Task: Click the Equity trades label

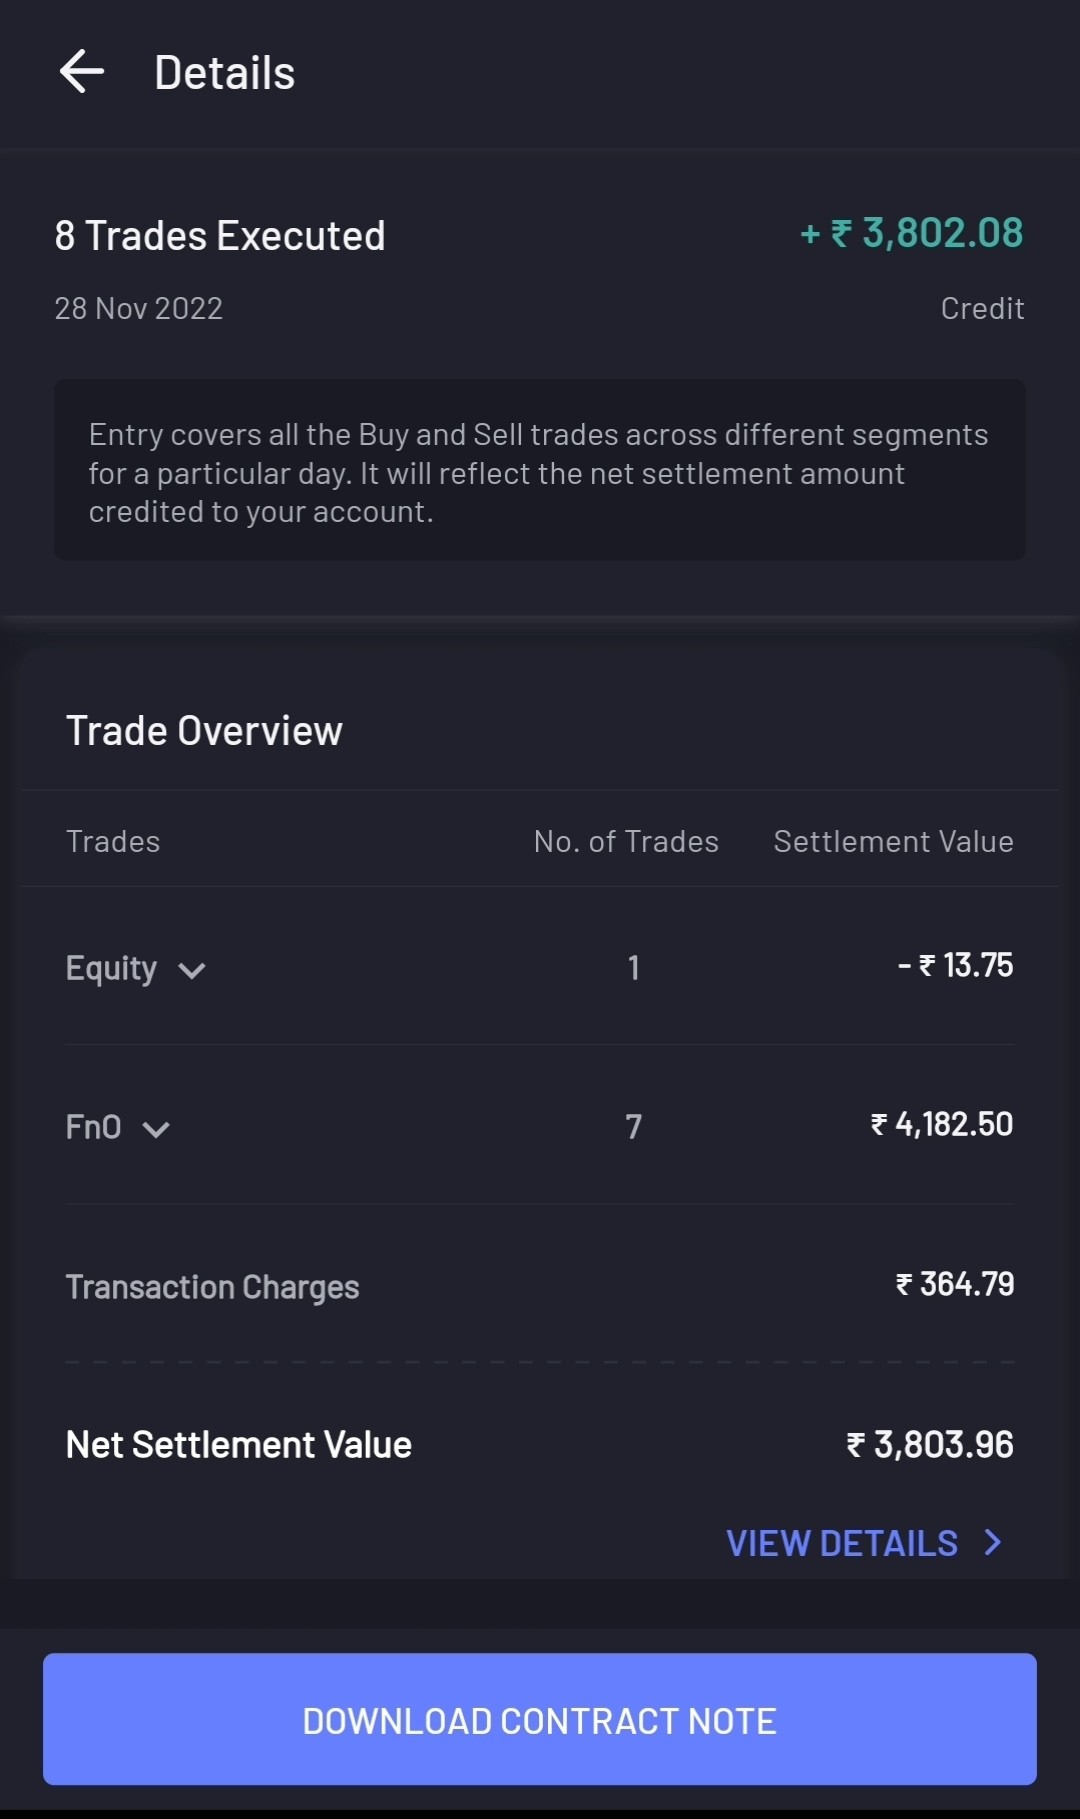Action: pos(111,968)
